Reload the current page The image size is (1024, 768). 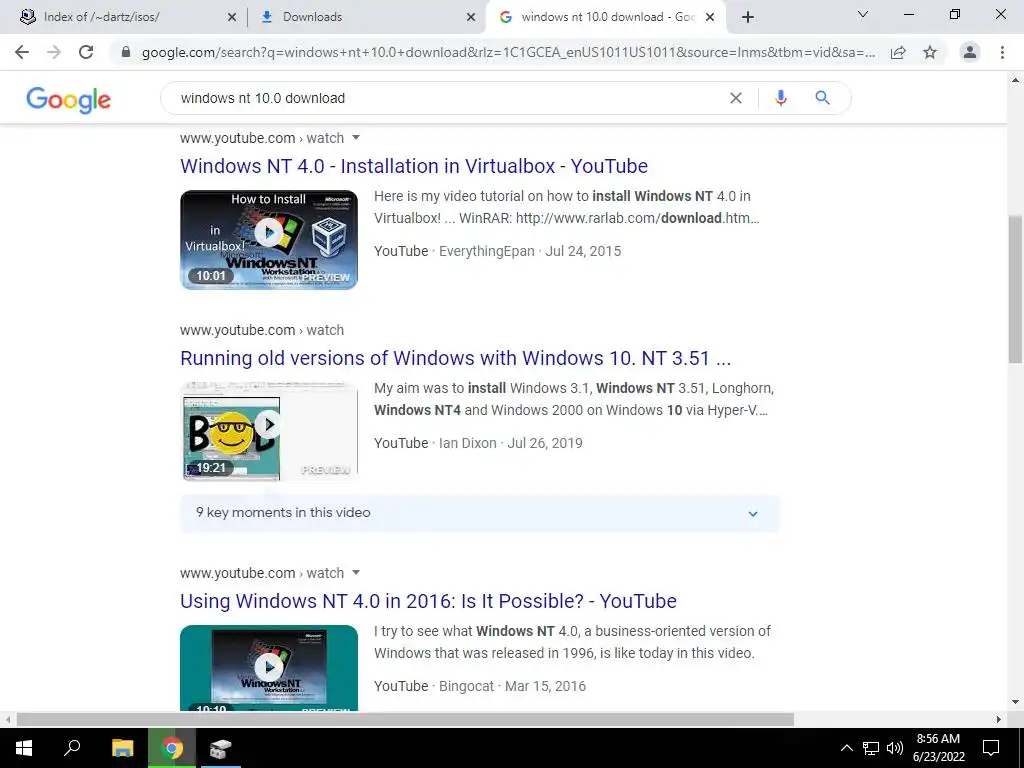(86, 52)
